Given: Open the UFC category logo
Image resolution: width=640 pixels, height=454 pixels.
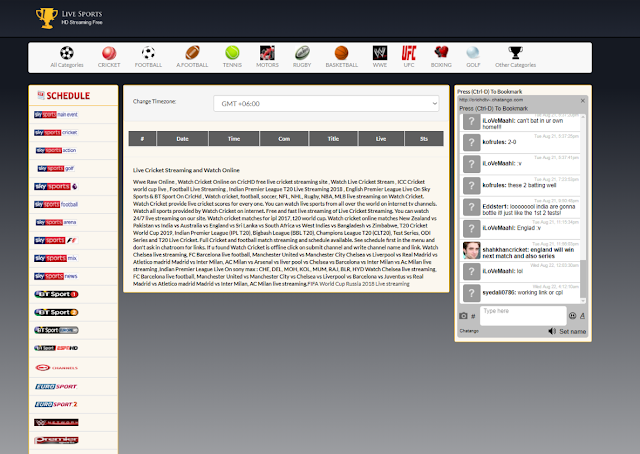Looking at the screenshot, I should [409, 53].
